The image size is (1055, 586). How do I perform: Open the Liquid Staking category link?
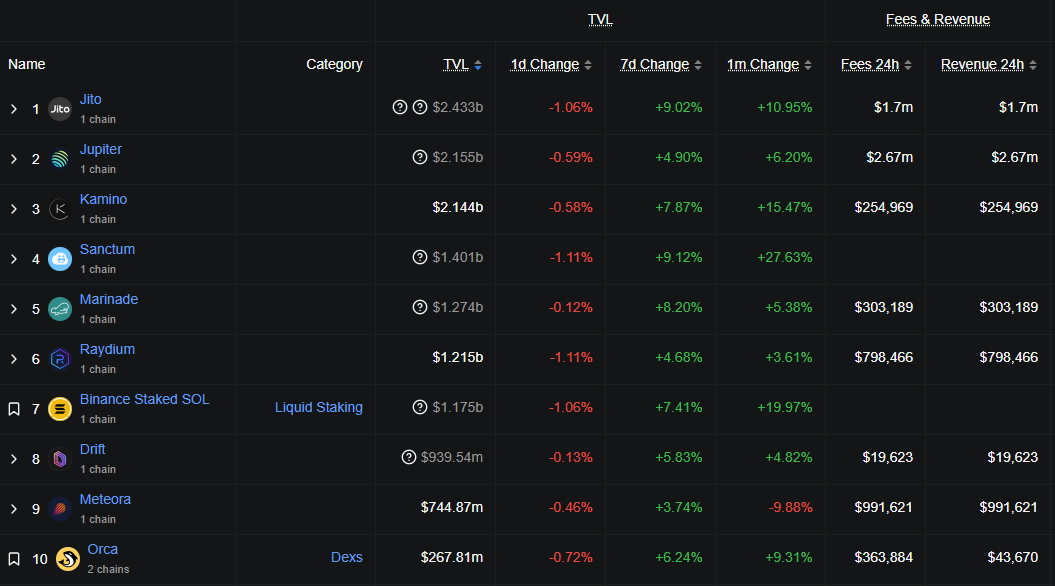pyautogui.click(x=318, y=407)
